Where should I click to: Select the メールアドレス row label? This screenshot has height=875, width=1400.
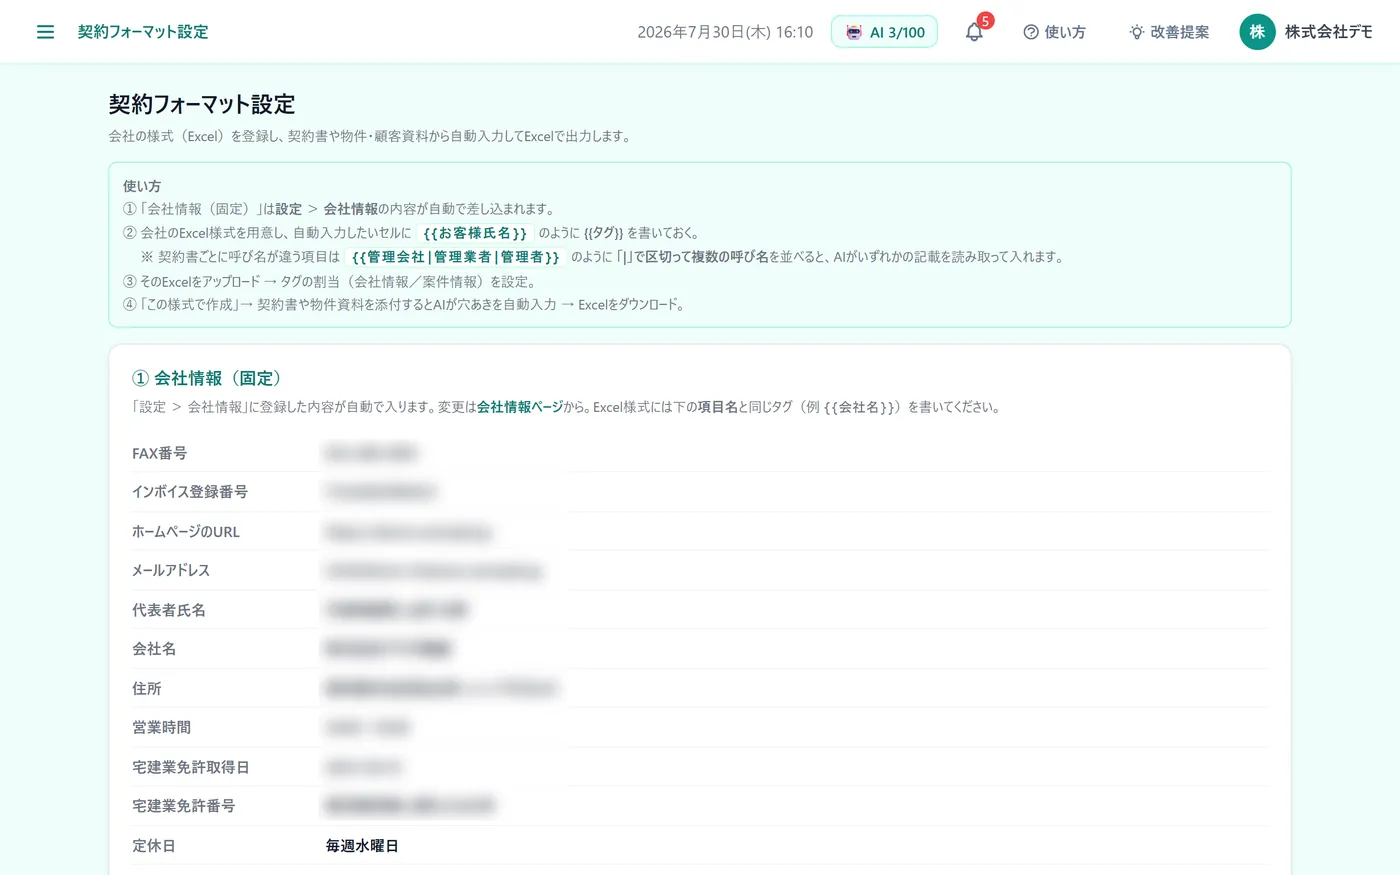(171, 570)
